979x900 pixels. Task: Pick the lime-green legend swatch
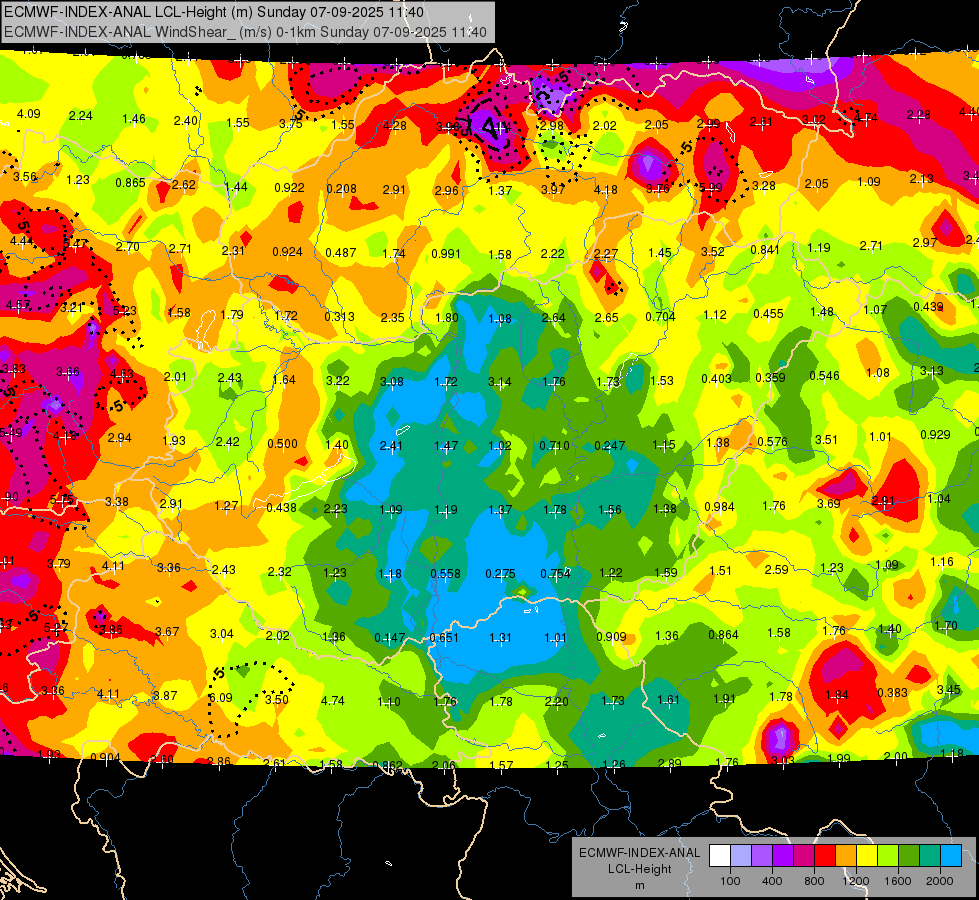888,855
